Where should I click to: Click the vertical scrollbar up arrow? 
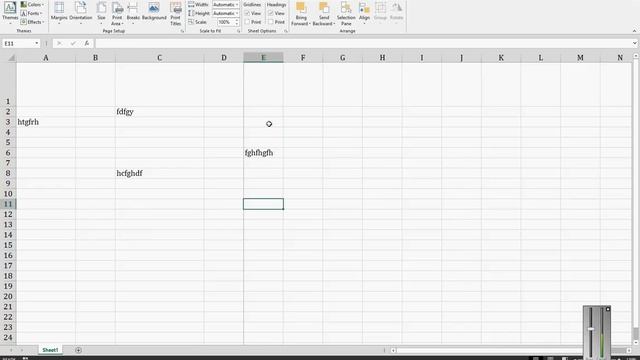click(636, 56)
